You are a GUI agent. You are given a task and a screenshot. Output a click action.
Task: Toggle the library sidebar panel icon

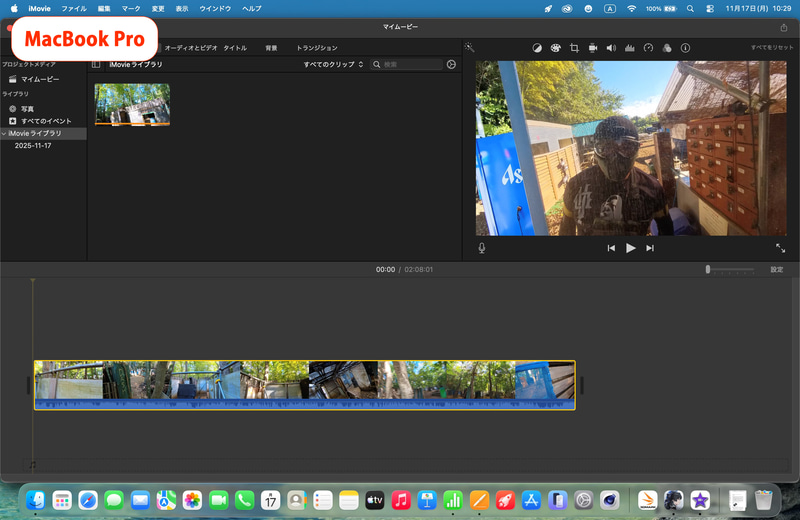[x=96, y=64]
